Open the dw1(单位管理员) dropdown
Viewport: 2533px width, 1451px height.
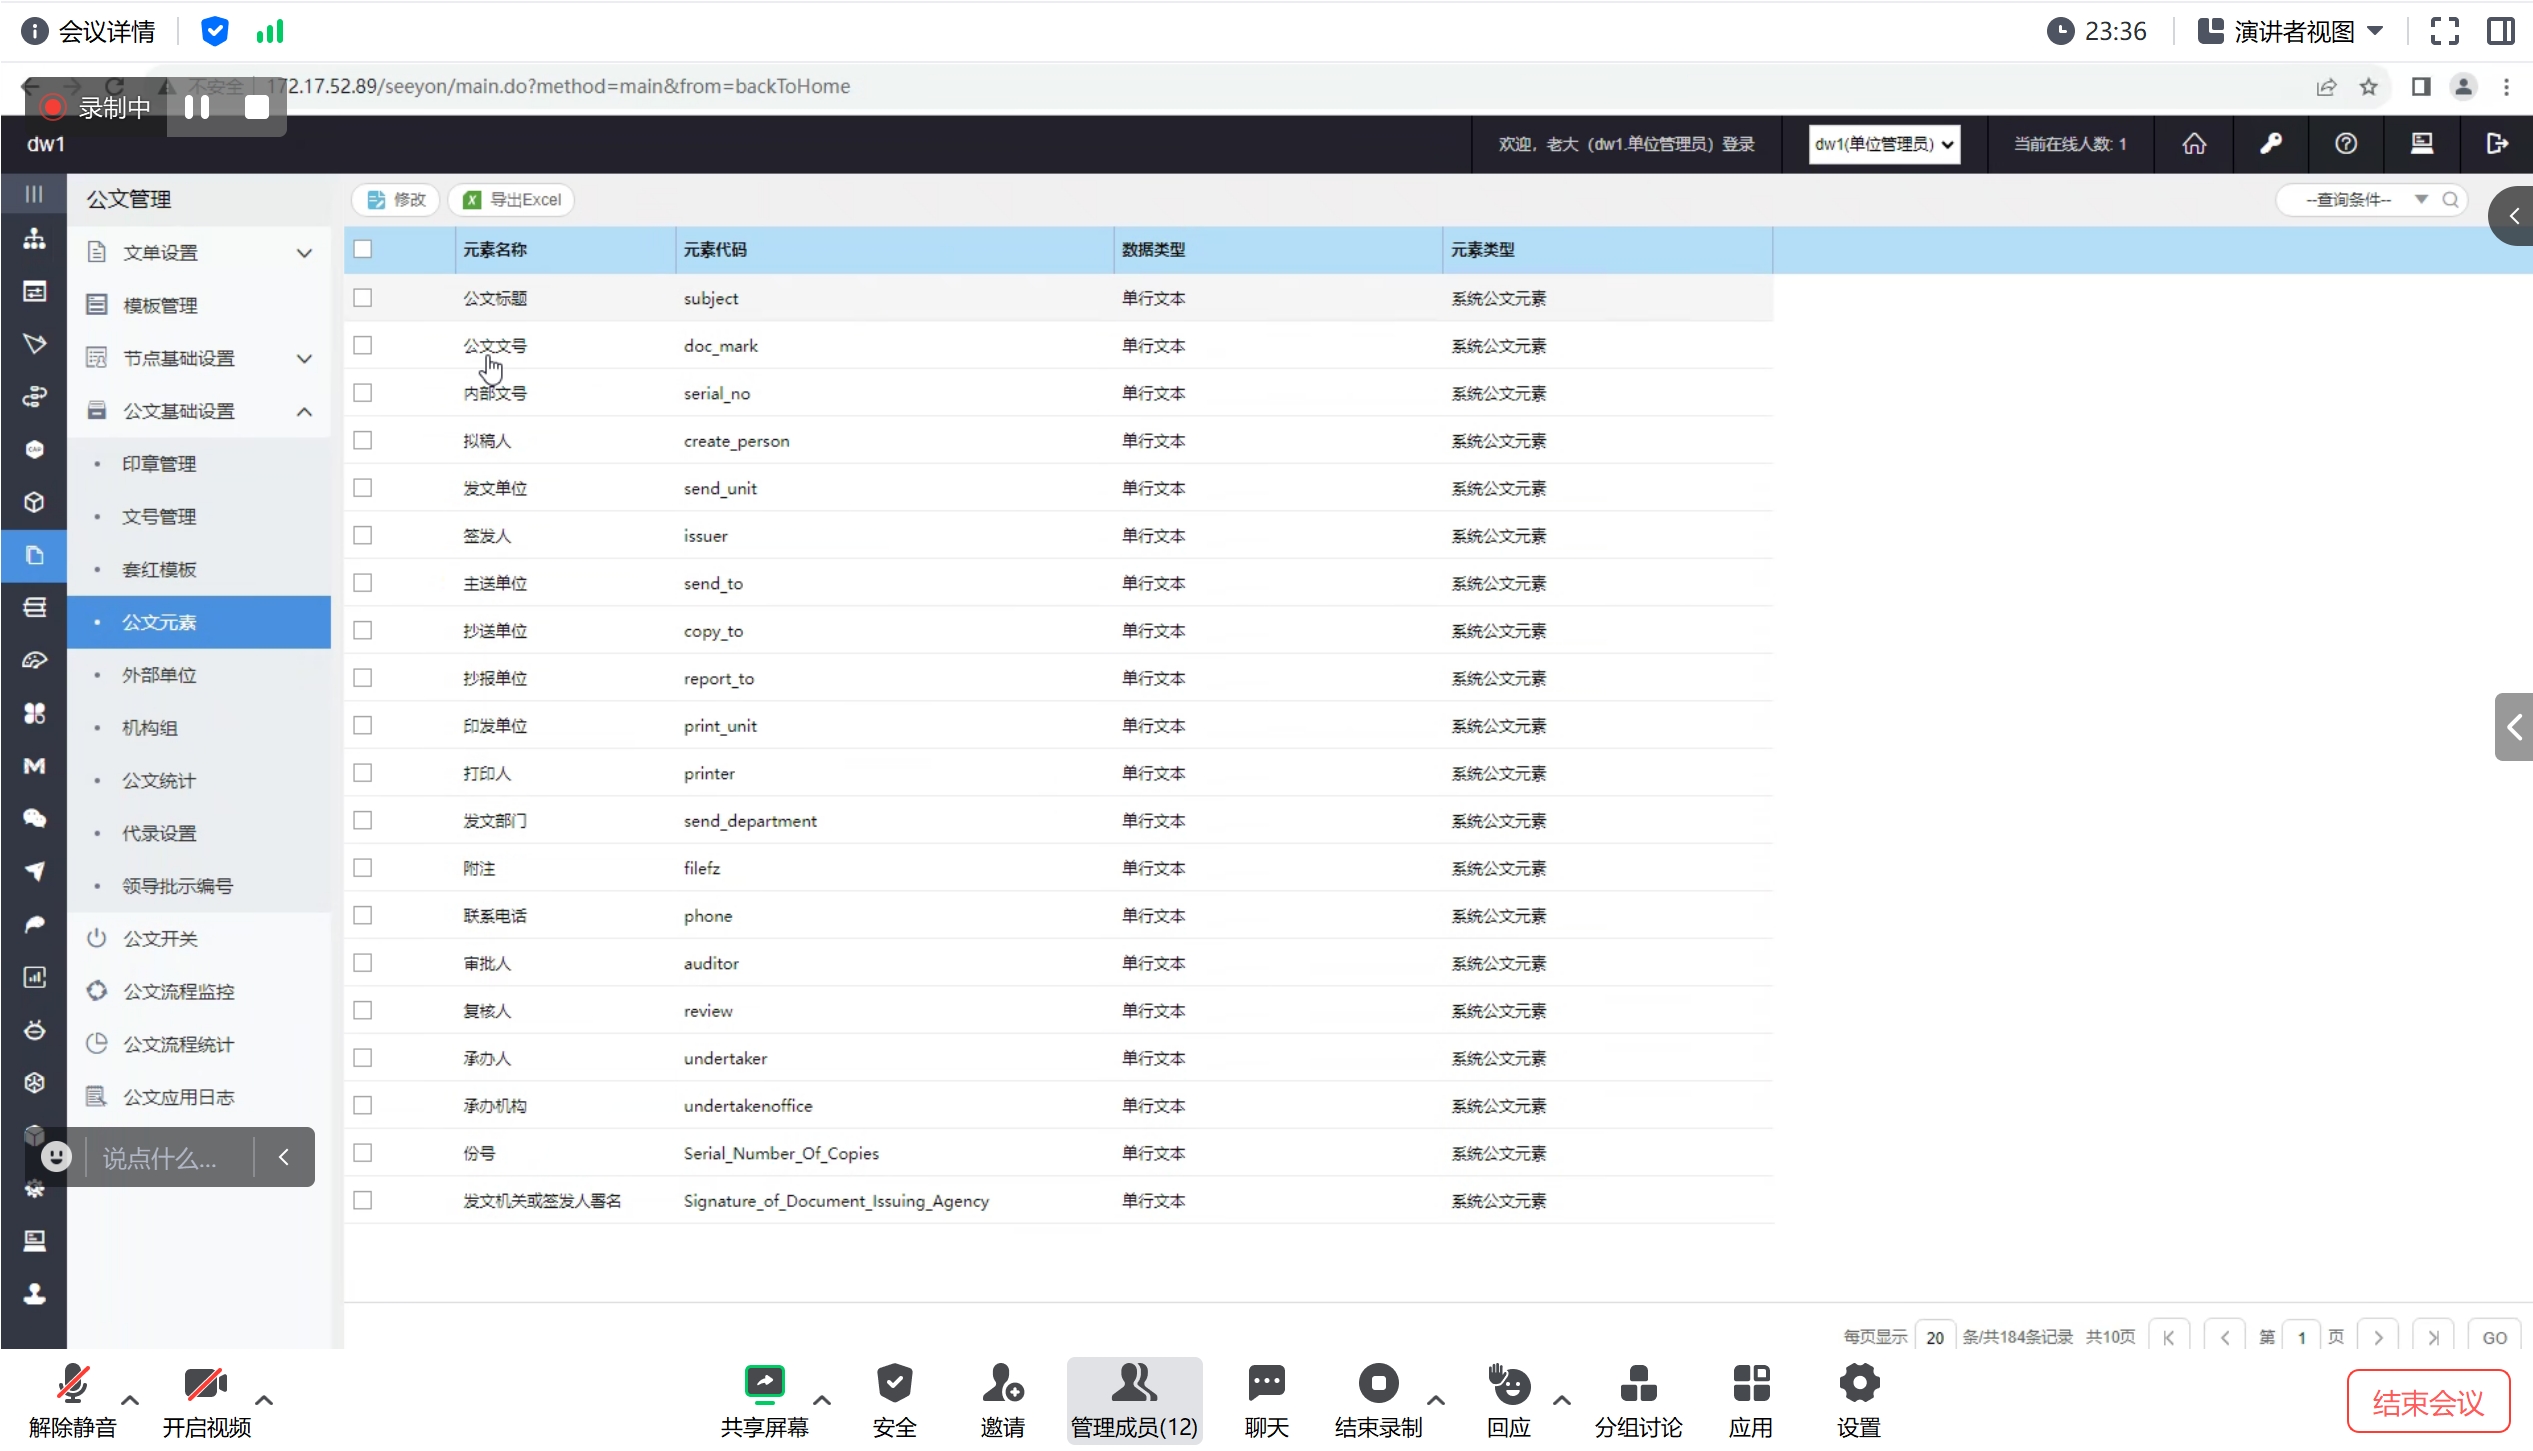[1883, 144]
